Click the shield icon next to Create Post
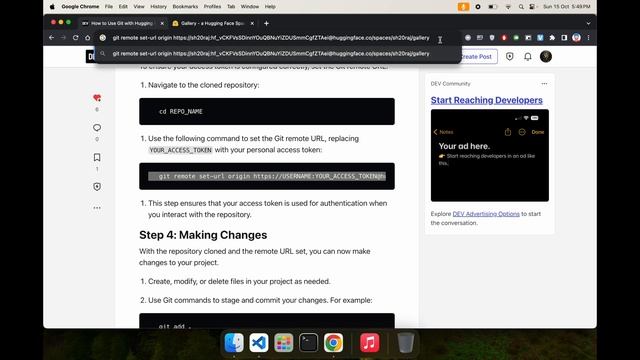The height and width of the screenshot is (360, 640). coord(509,56)
